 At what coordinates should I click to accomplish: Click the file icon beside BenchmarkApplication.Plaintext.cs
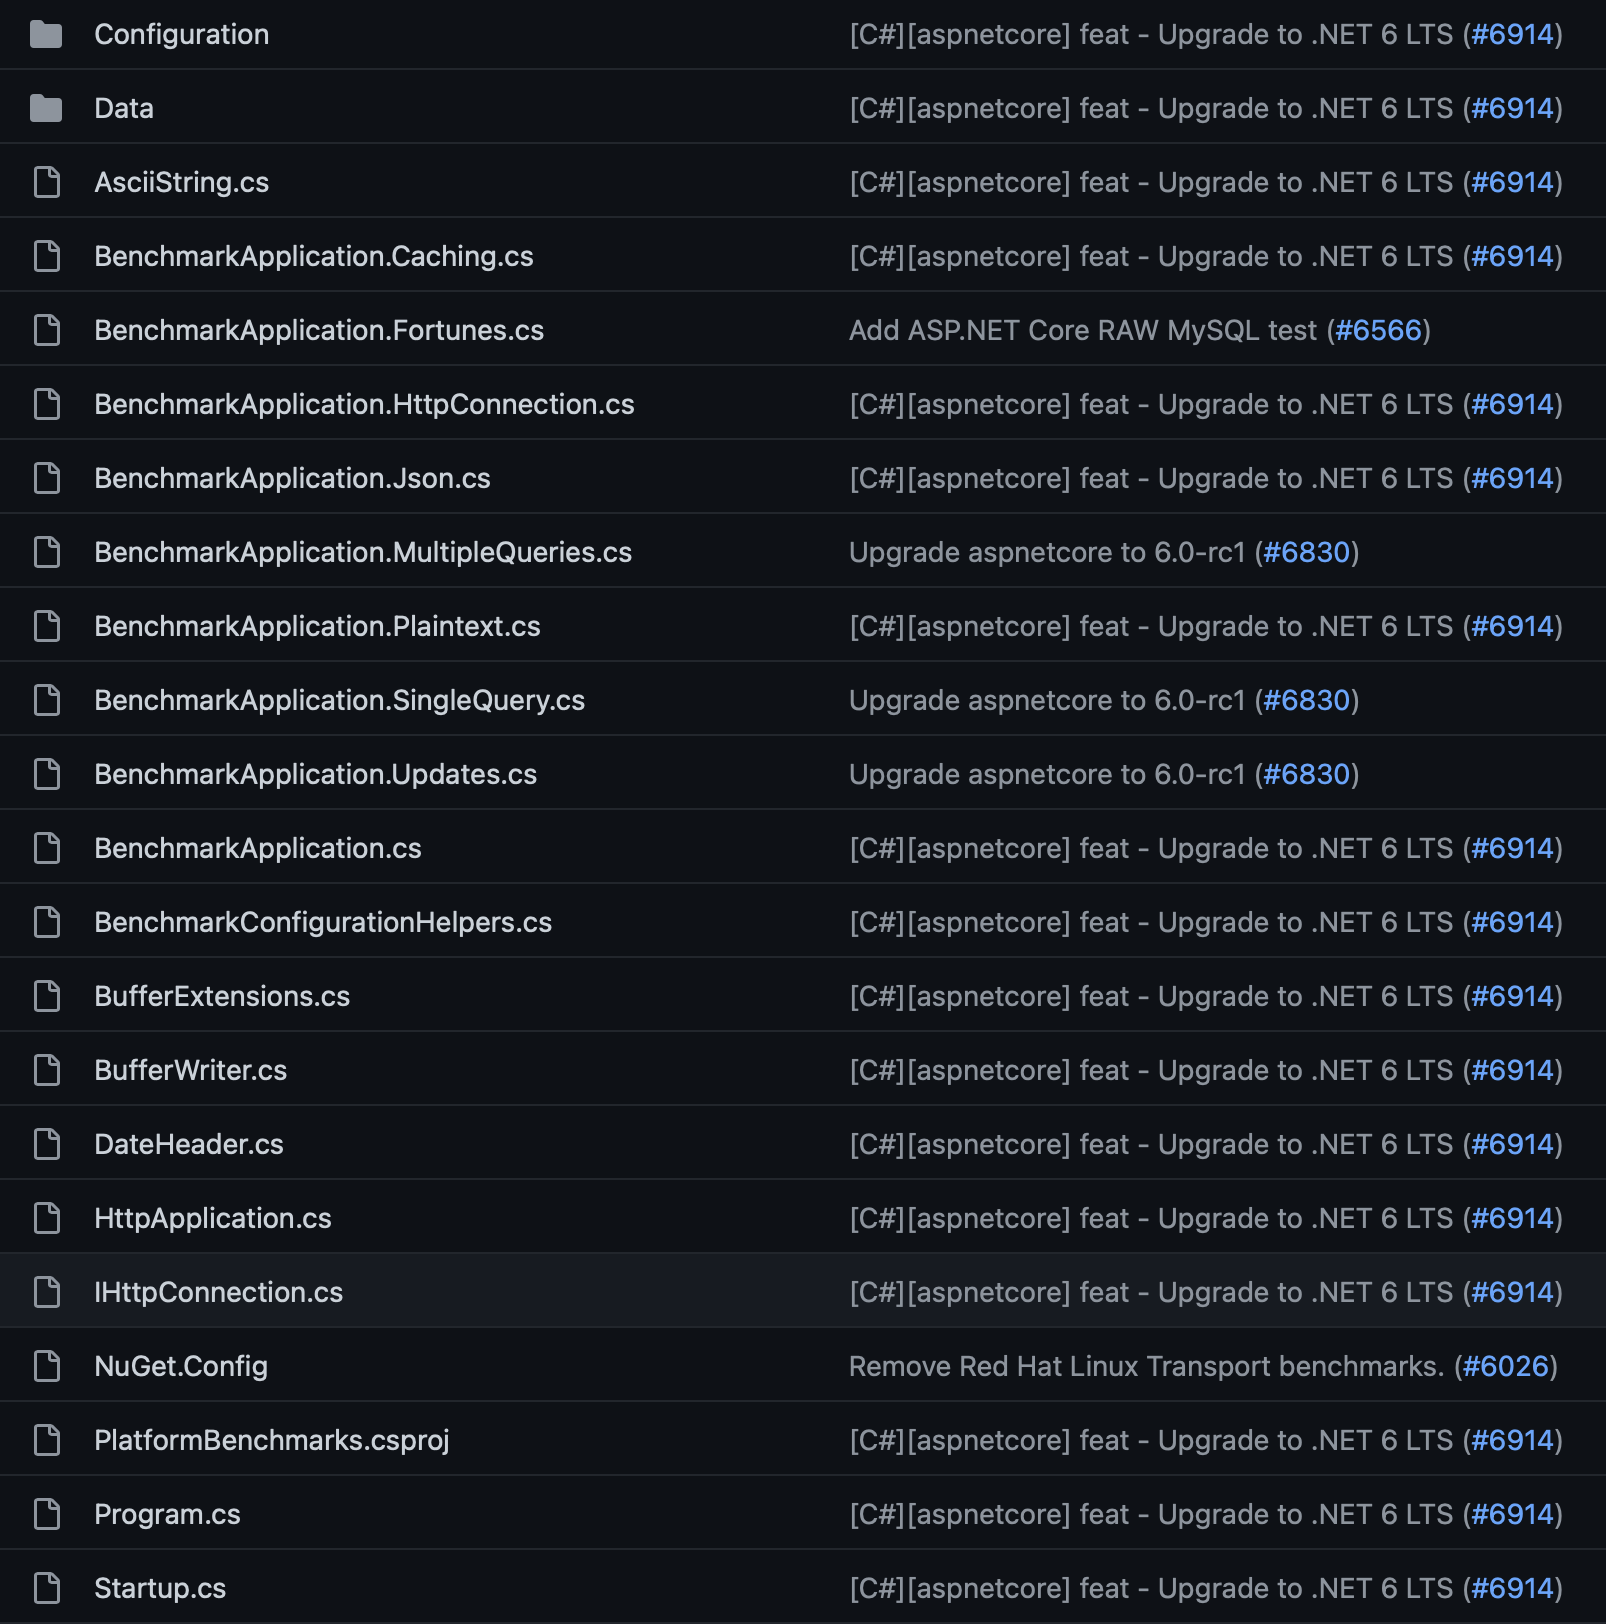point(47,627)
